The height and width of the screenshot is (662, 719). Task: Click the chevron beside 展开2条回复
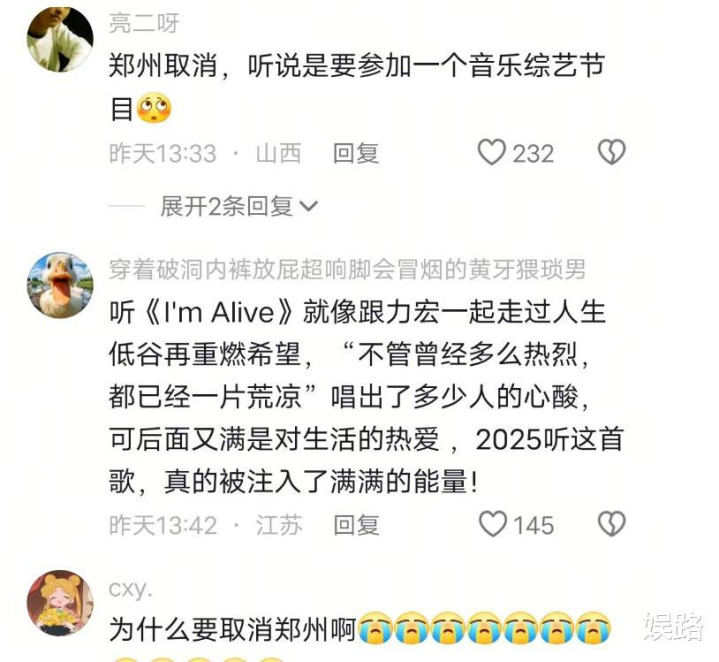tap(308, 207)
